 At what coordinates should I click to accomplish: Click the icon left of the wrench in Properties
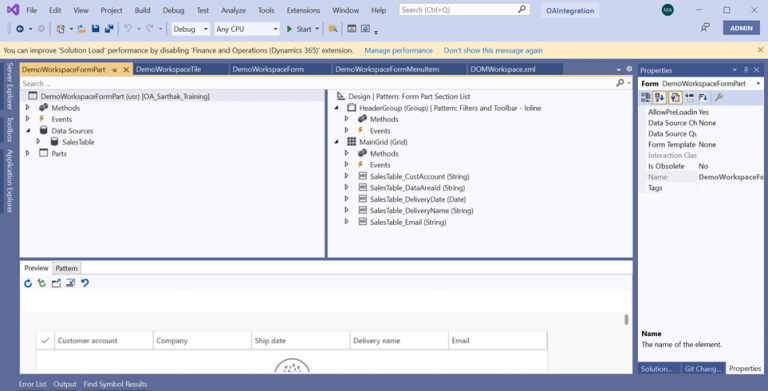703,98
